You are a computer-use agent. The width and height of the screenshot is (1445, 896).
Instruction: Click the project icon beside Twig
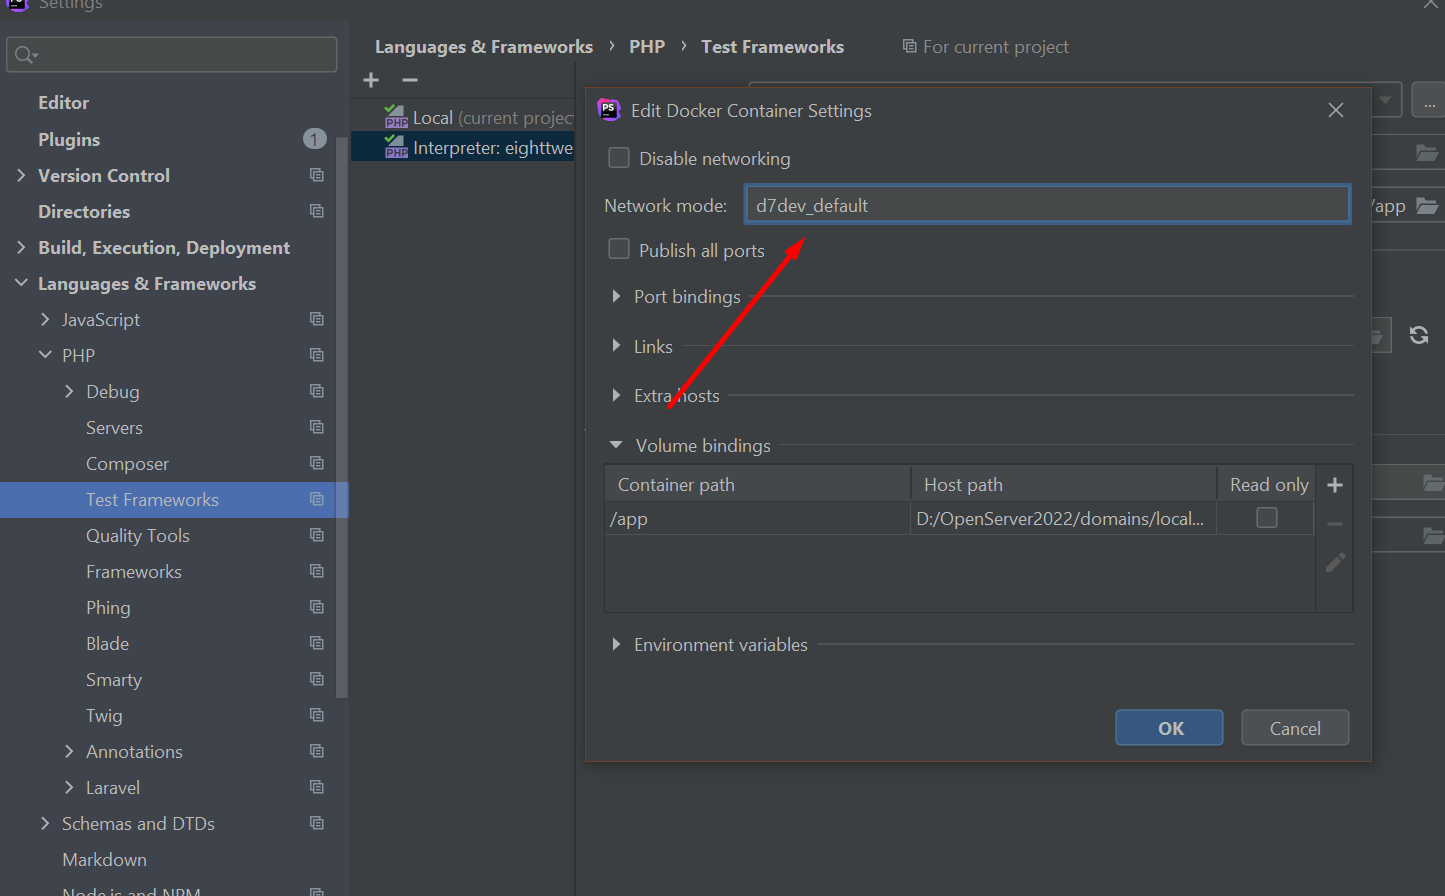click(x=317, y=715)
